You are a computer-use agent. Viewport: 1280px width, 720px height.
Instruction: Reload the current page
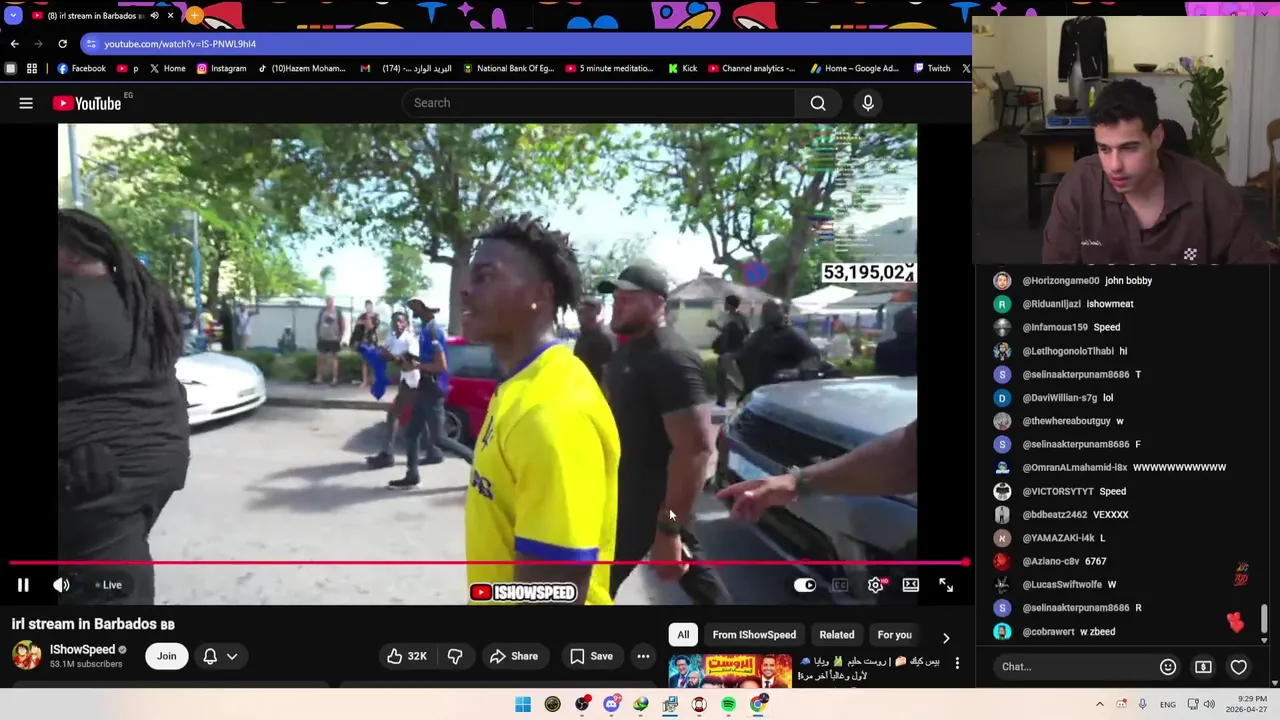(x=62, y=44)
